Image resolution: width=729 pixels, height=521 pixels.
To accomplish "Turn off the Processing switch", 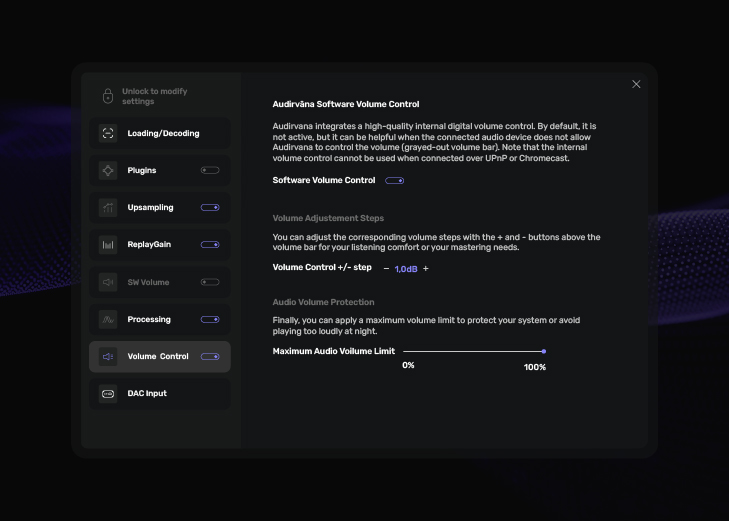I will (x=210, y=319).
